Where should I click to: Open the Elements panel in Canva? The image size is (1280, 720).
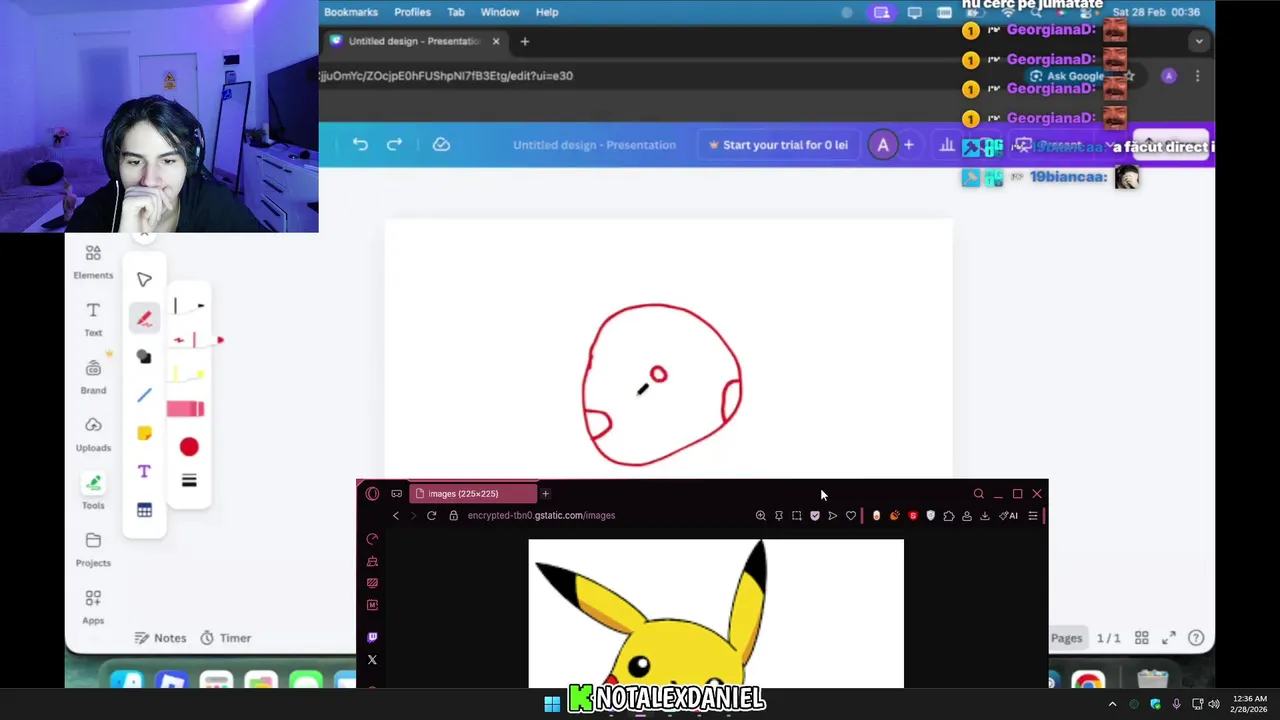93,262
